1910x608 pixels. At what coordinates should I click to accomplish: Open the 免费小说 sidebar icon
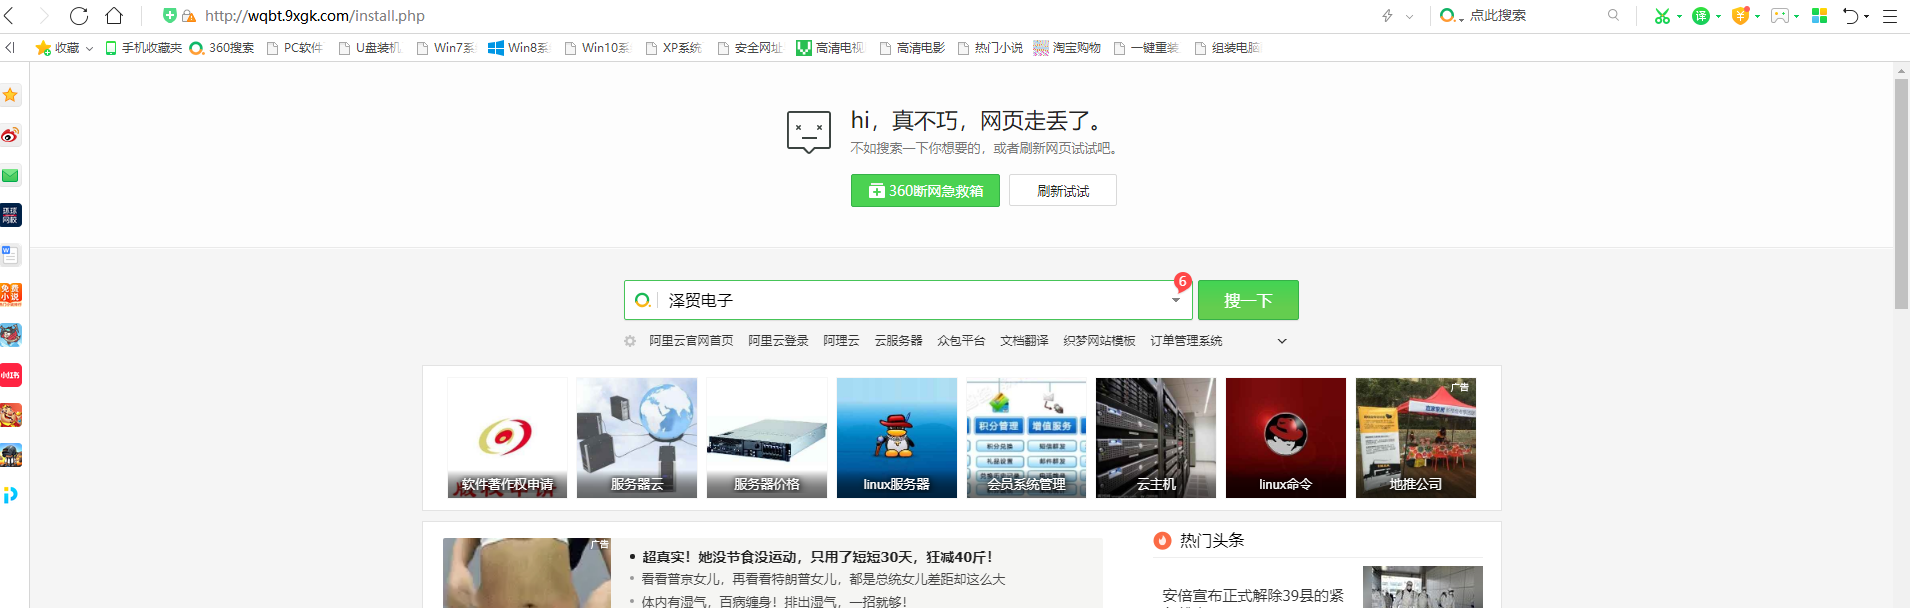click(10, 295)
